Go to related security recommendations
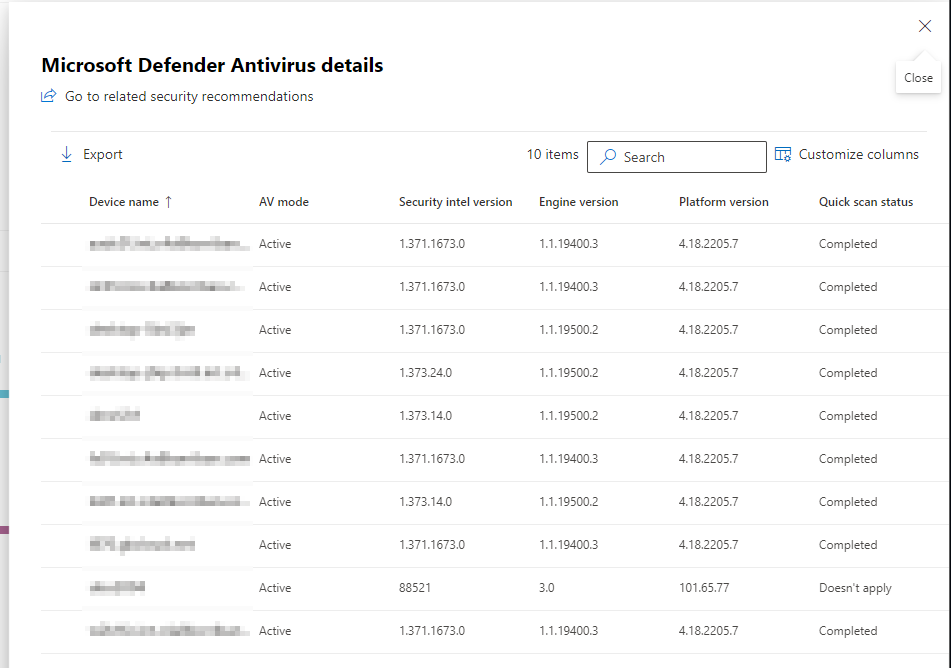 (x=177, y=96)
